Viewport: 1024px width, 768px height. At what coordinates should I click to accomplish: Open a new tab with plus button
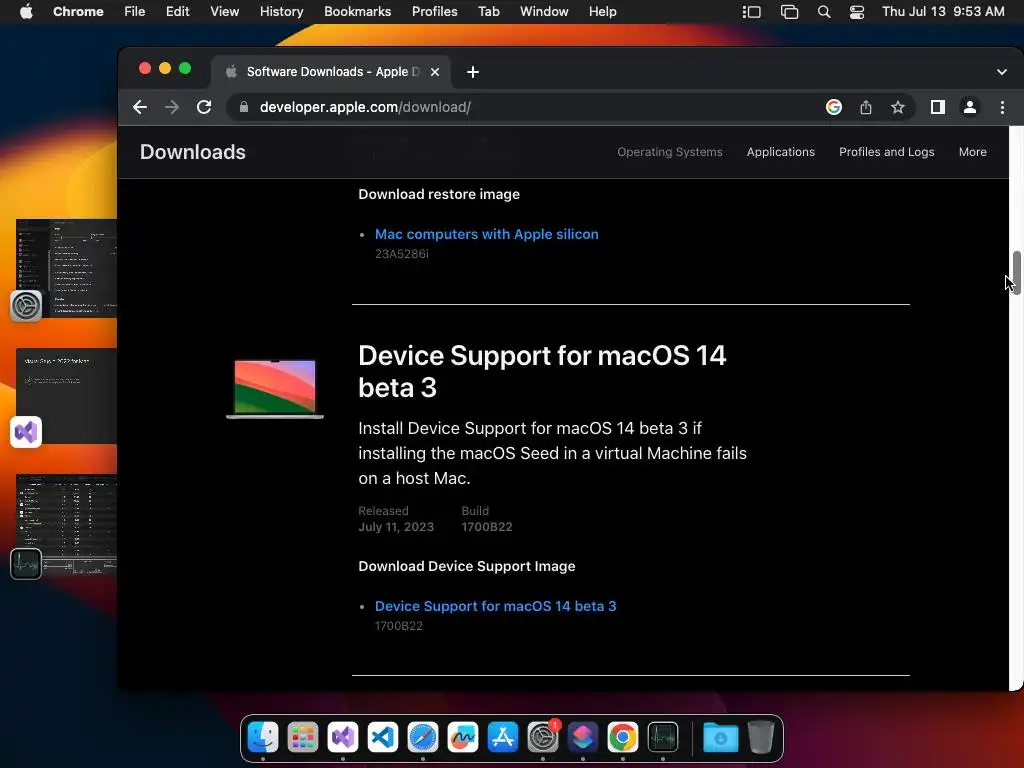click(x=473, y=72)
